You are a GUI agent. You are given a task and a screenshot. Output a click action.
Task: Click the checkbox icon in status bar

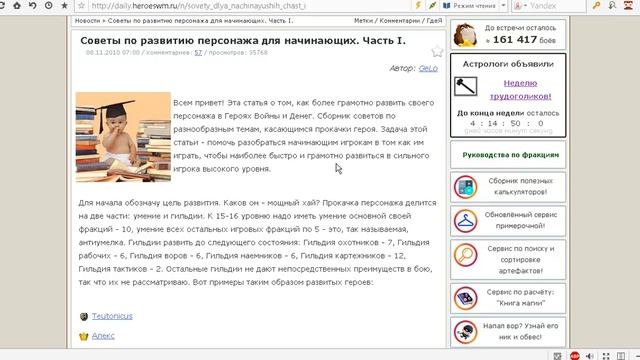tap(557, 356)
